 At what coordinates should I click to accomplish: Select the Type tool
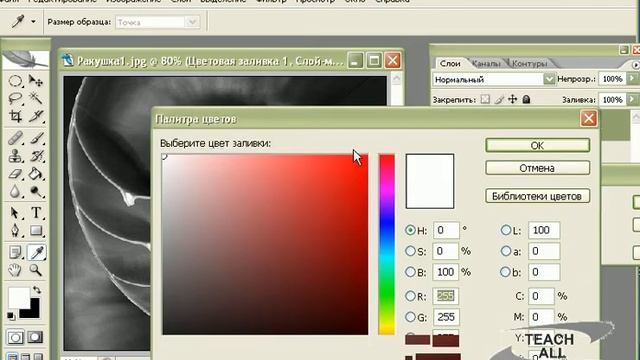click(x=36, y=213)
